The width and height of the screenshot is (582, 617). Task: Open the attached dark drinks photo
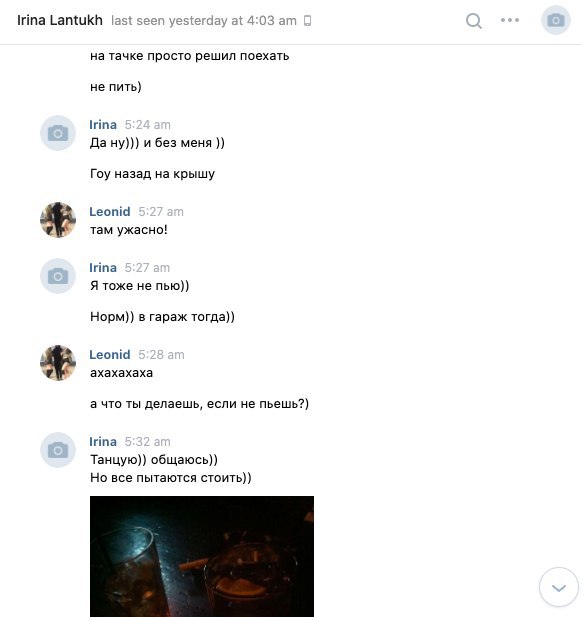click(202, 556)
